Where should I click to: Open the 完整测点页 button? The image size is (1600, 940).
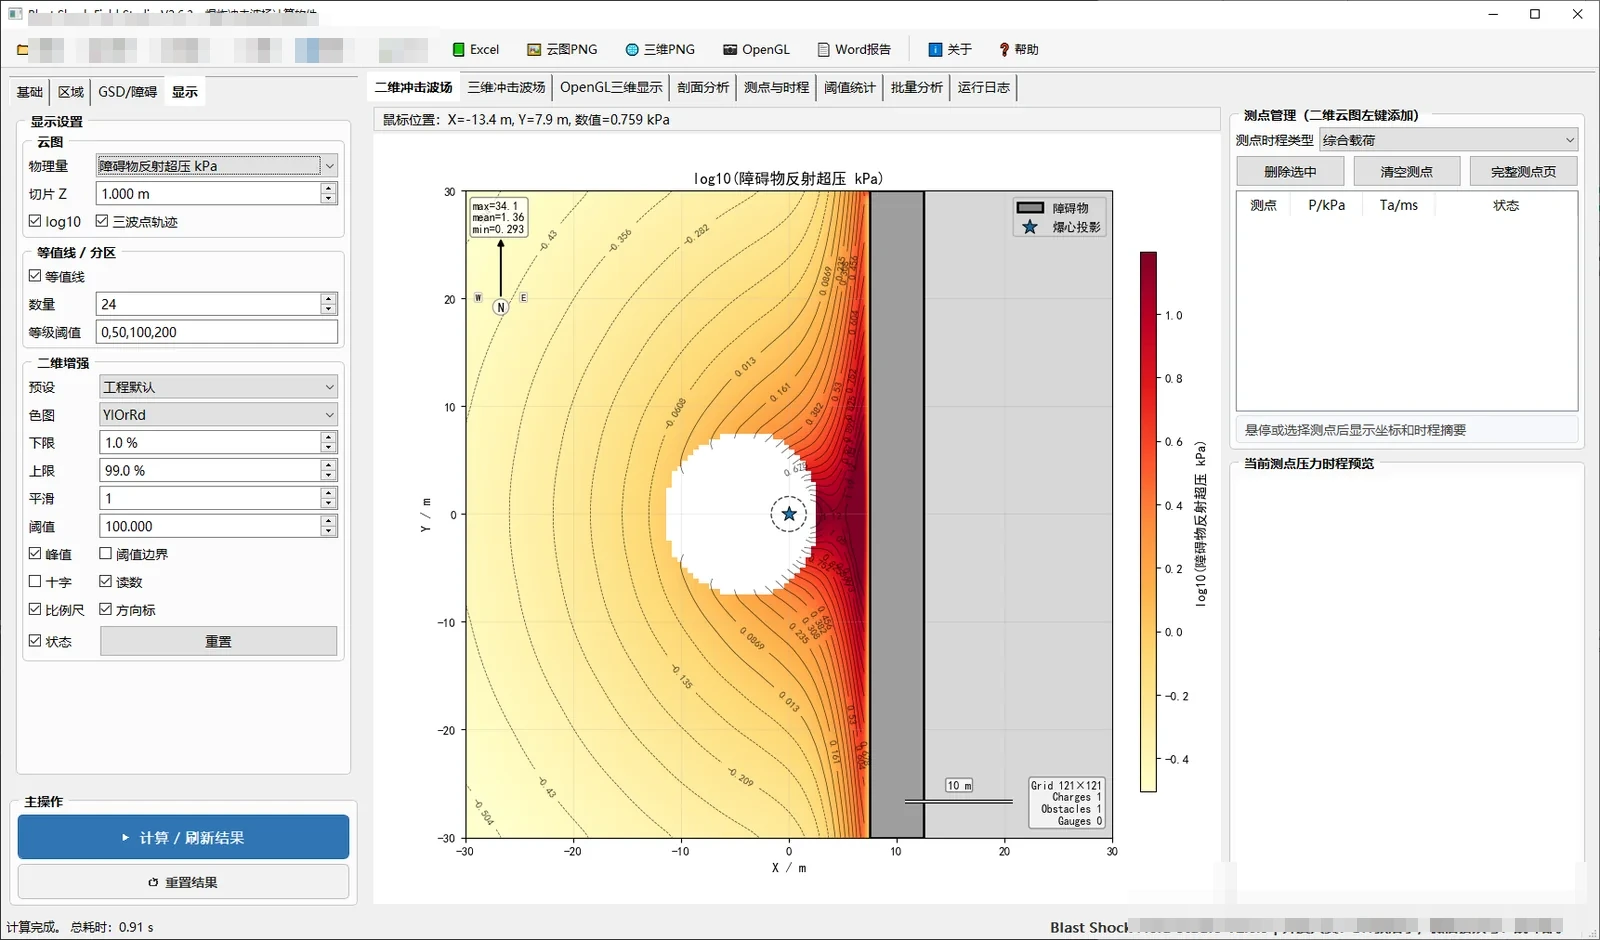1523,172
